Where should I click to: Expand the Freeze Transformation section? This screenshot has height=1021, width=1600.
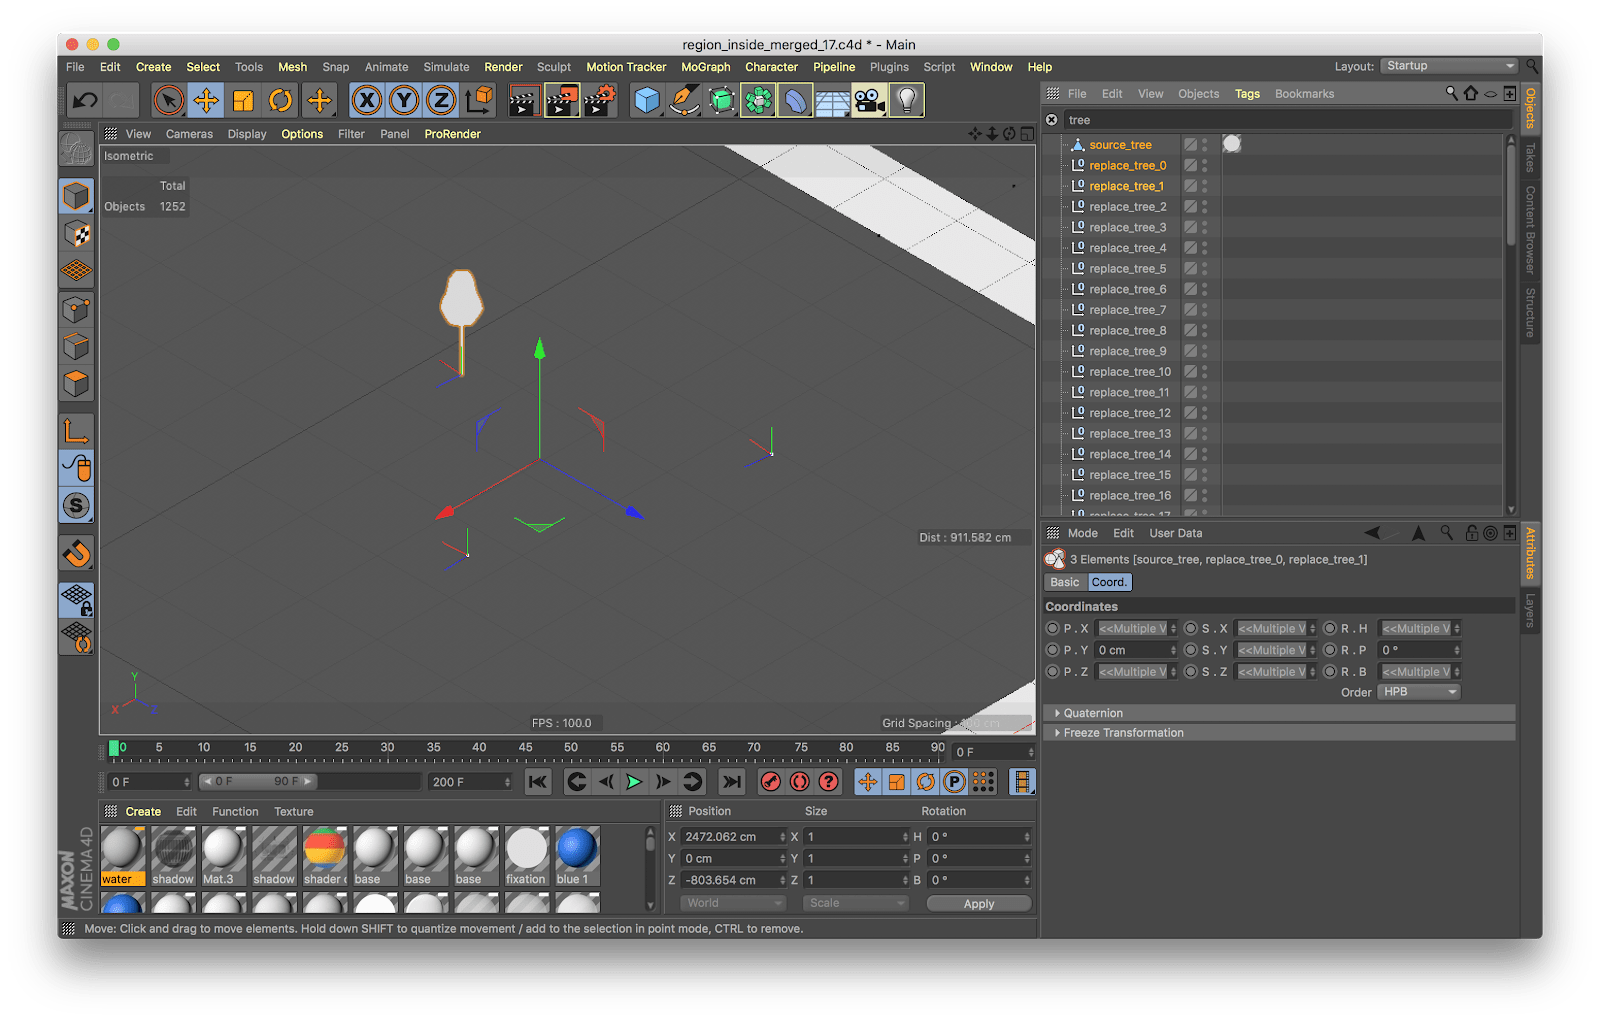[x=1123, y=733]
